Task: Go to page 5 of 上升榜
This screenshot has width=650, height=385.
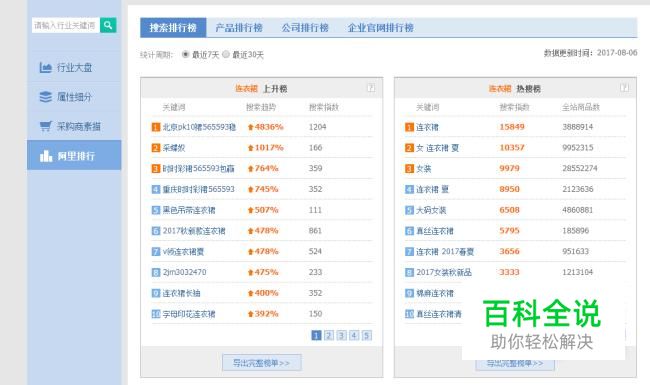Action: tap(367, 335)
